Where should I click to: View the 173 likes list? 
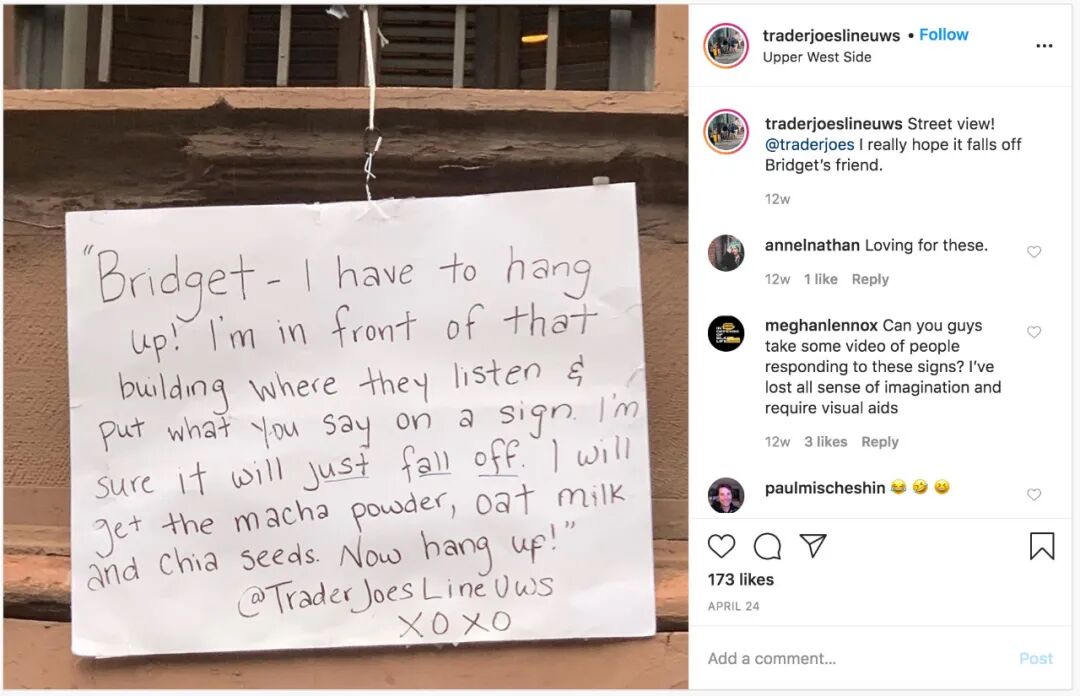click(x=740, y=580)
